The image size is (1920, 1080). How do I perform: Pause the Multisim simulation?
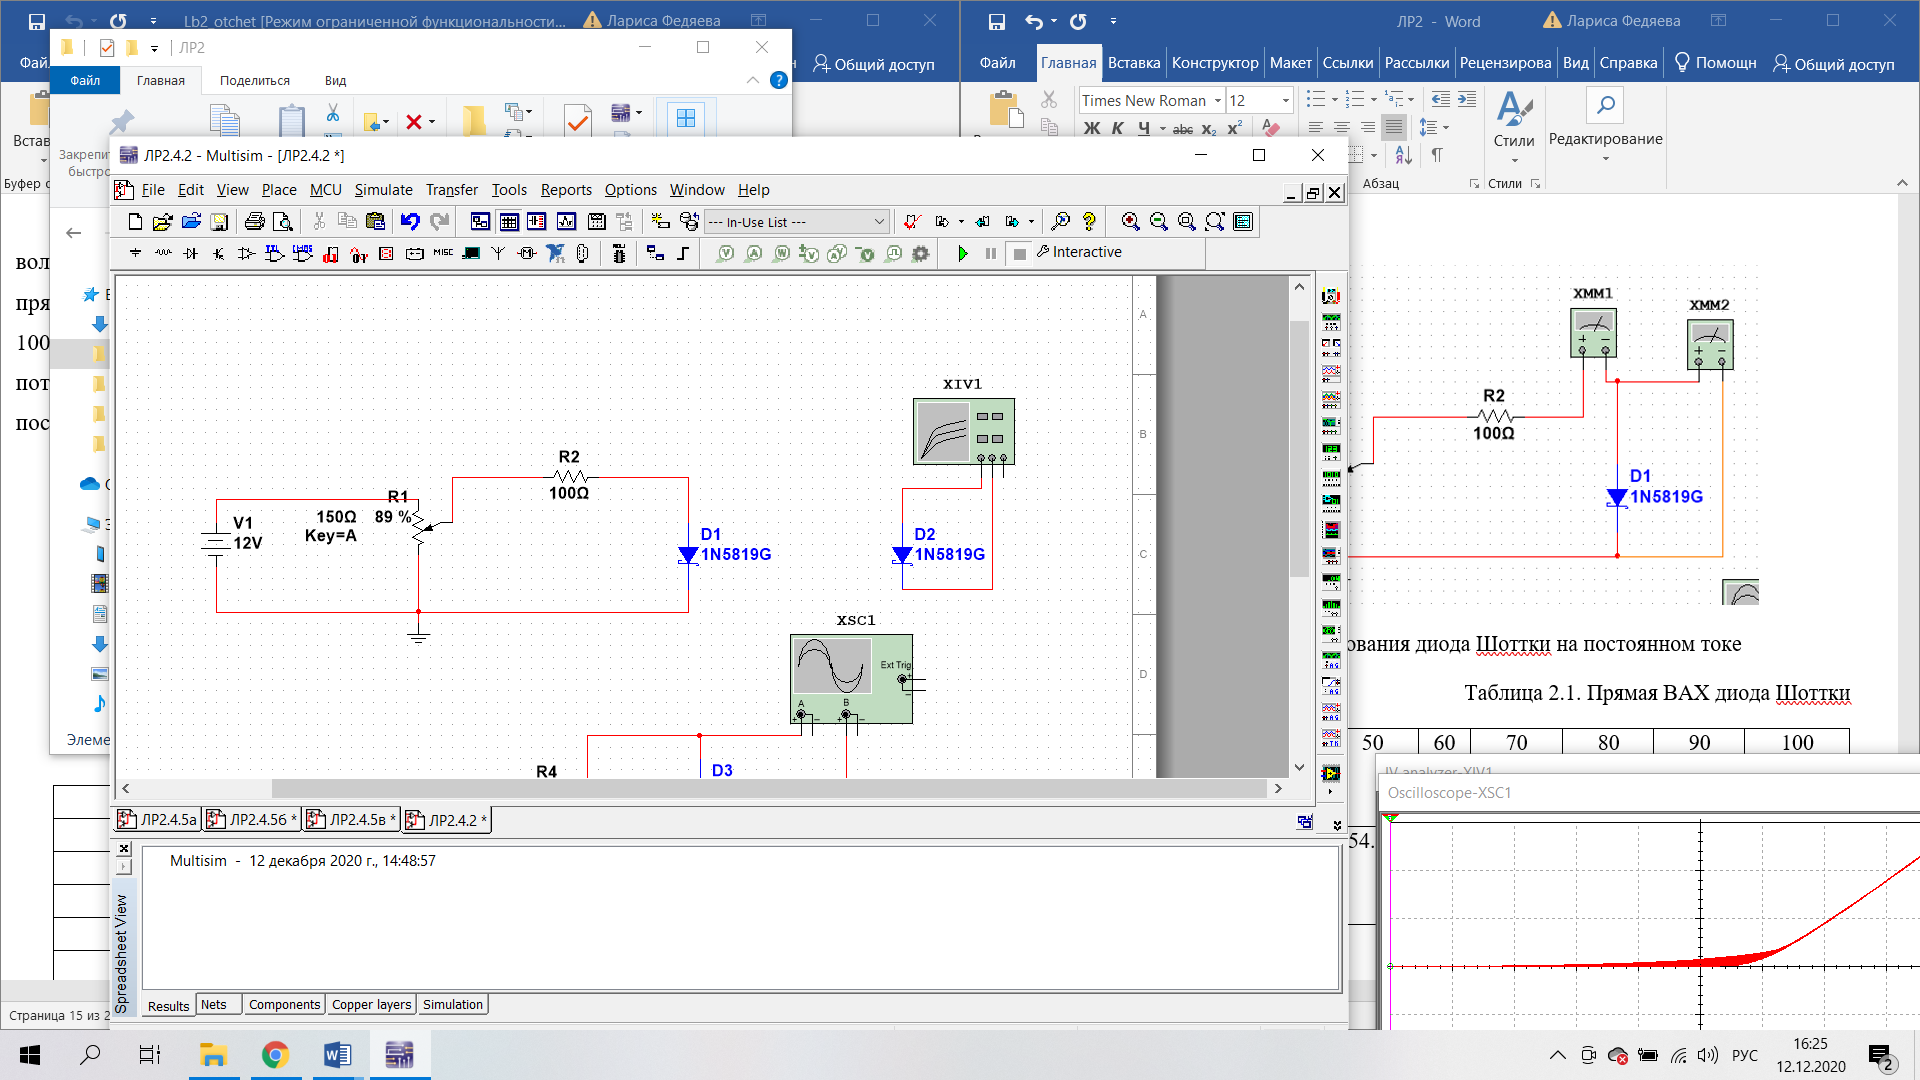(x=991, y=254)
